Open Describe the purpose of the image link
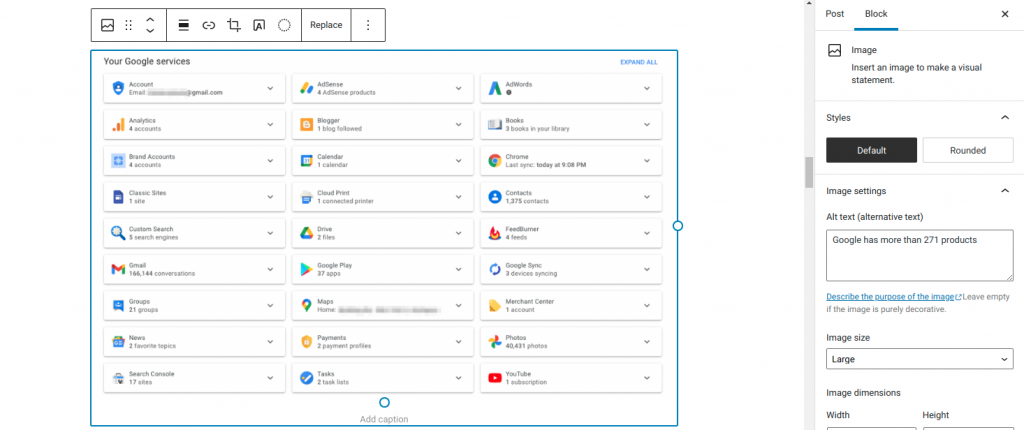Screen dimensions: 1024x430 (893, 296)
